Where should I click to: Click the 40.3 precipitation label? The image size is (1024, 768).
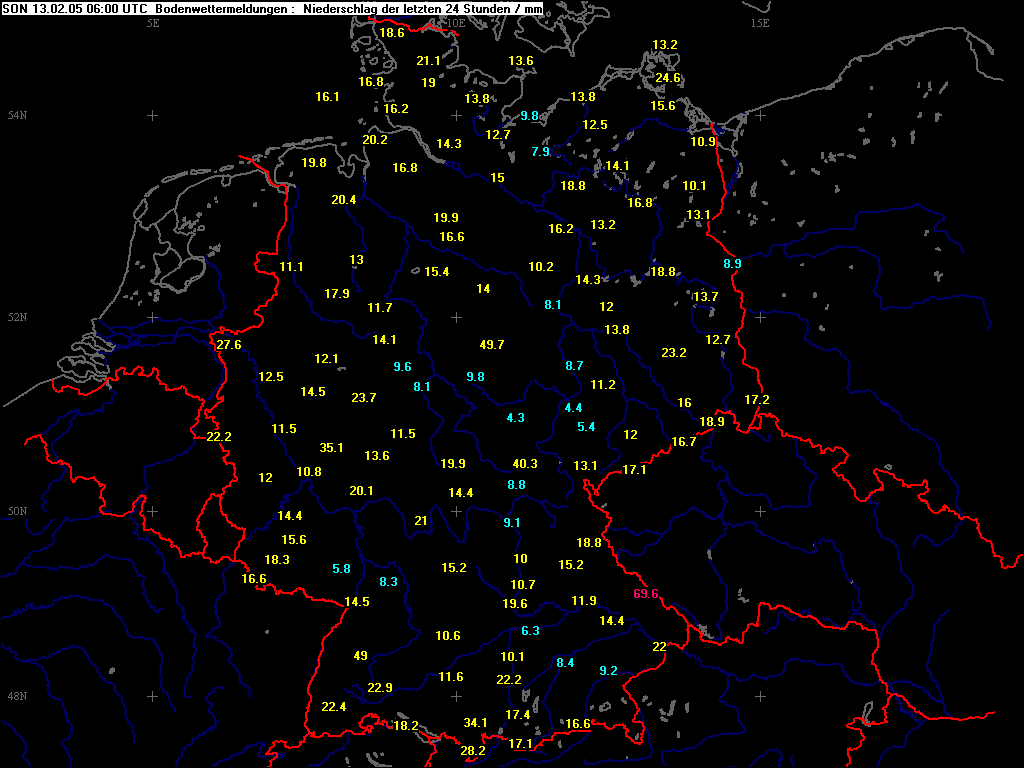(525, 464)
